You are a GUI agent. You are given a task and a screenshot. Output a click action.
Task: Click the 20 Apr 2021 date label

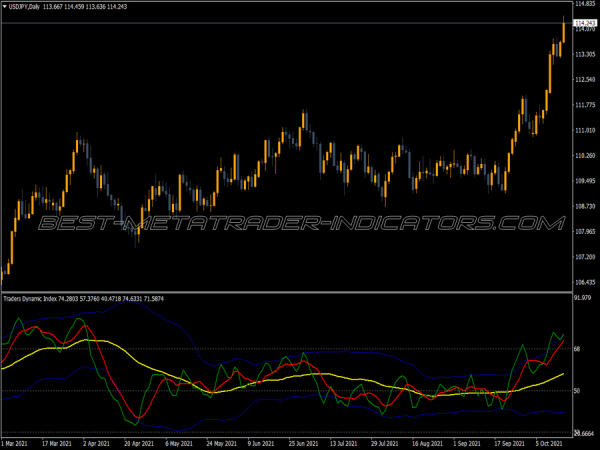(138, 442)
